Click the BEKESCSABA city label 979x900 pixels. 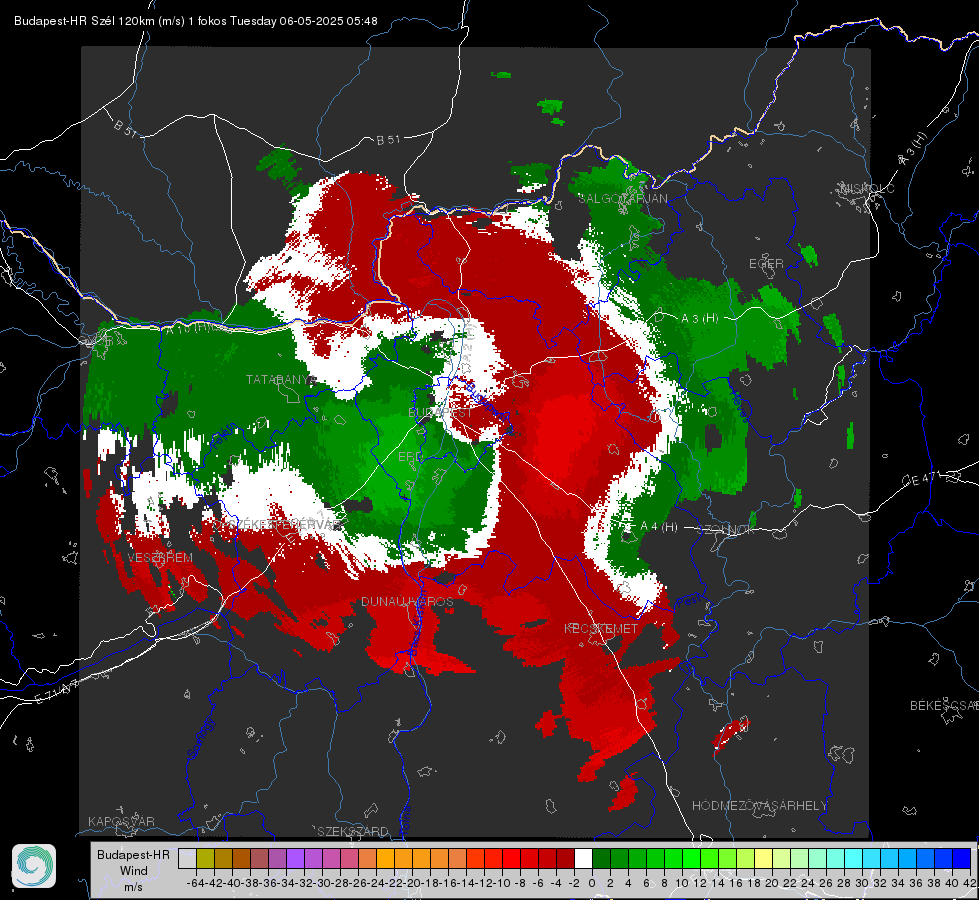[x=944, y=706]
